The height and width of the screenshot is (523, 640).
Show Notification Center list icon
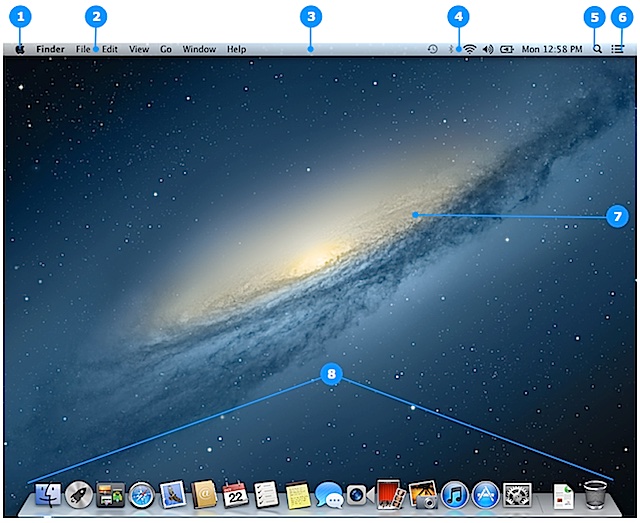[x=618, y=49]
